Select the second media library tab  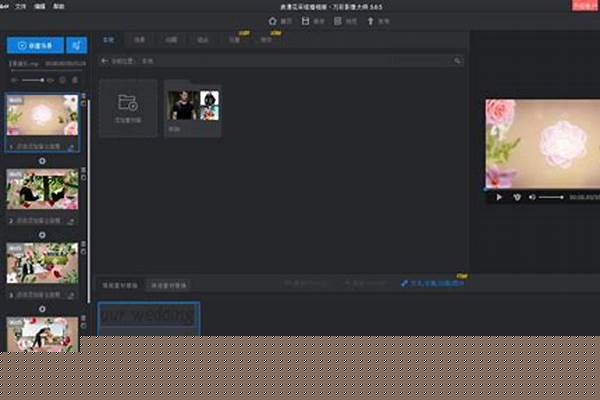pyautogui.click(x=139, y=40)
